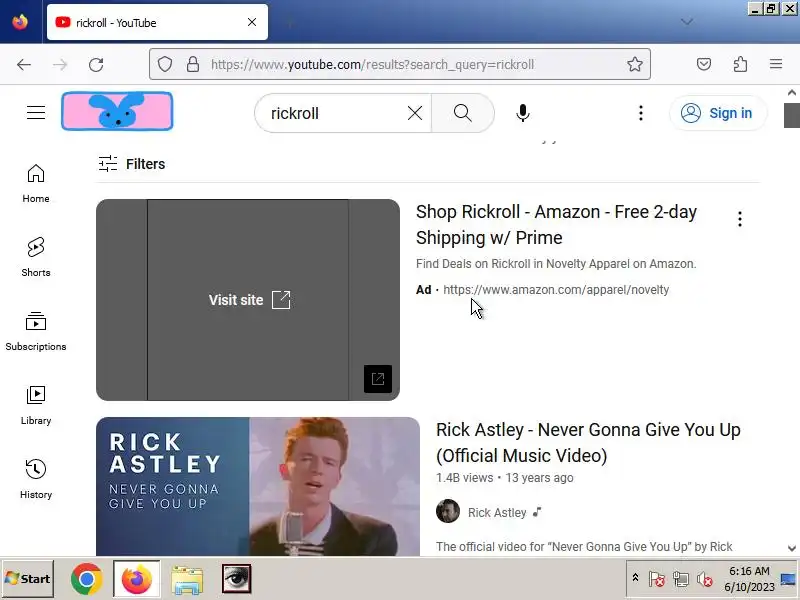Open Library in the sidebar
Viewport: 800px width, 600px height.
click(36, 406)
